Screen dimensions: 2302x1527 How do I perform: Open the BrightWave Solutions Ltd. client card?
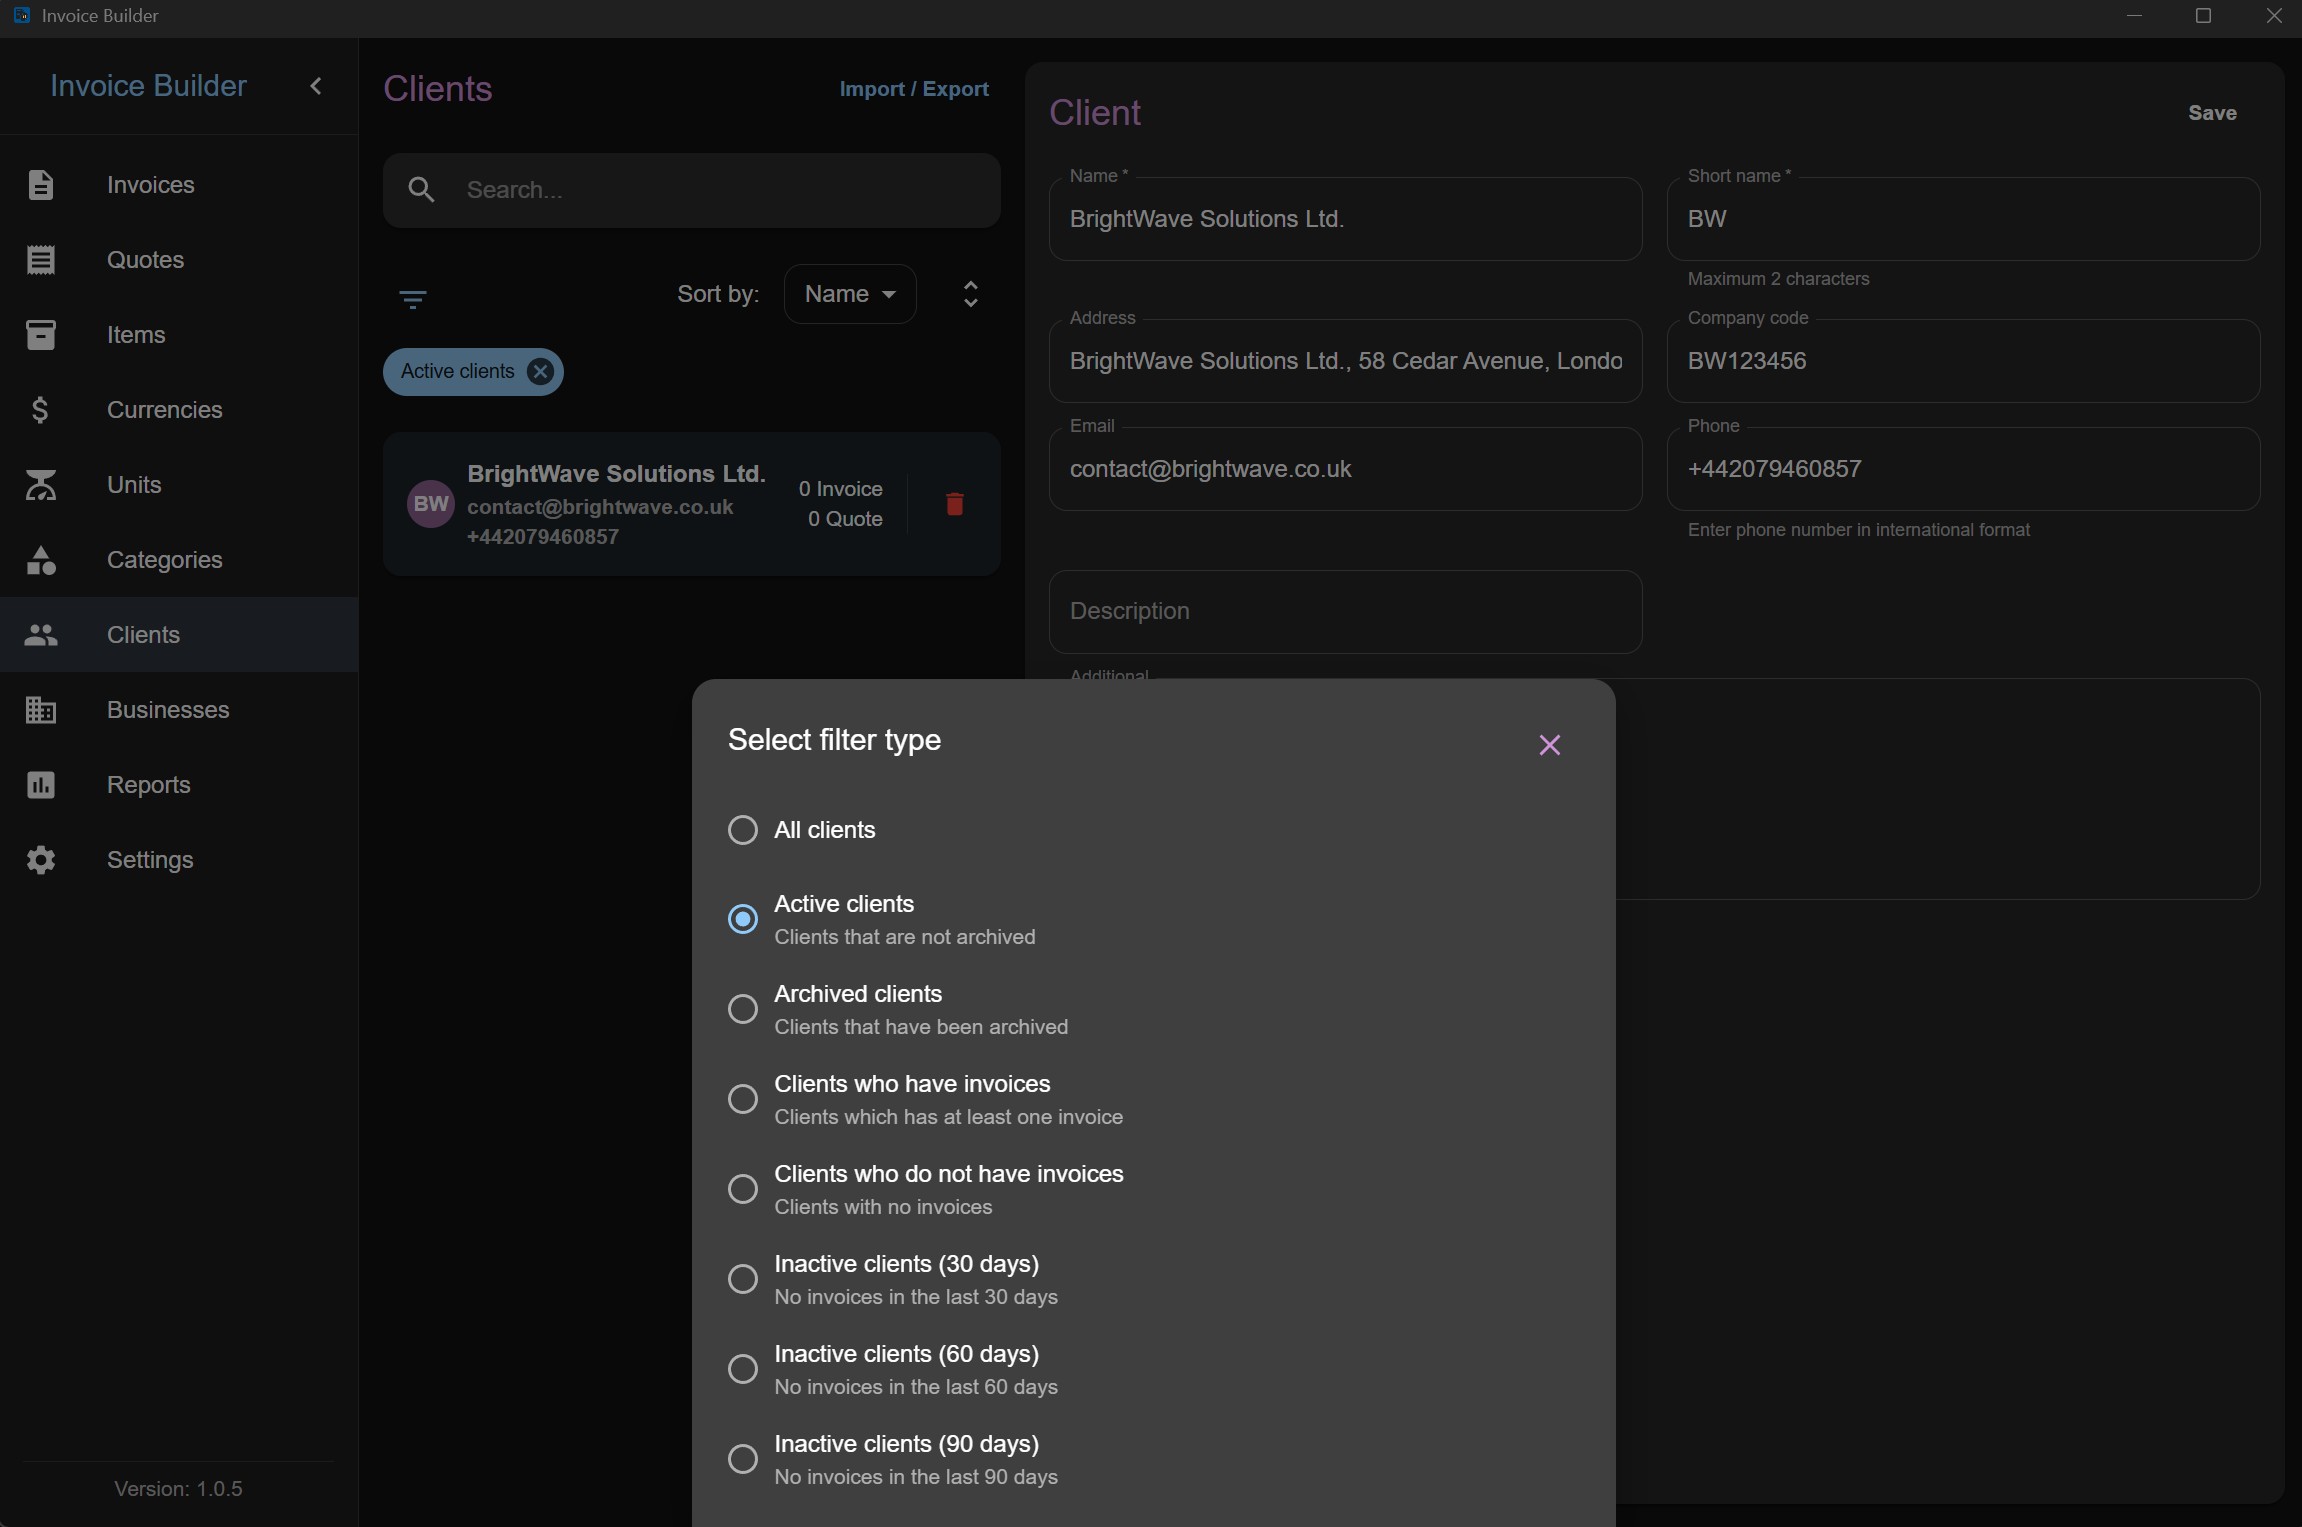point(691,504)
